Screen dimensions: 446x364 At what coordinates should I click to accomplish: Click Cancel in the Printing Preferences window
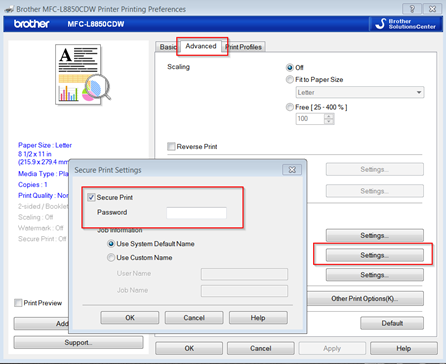(x=261, y=348)
